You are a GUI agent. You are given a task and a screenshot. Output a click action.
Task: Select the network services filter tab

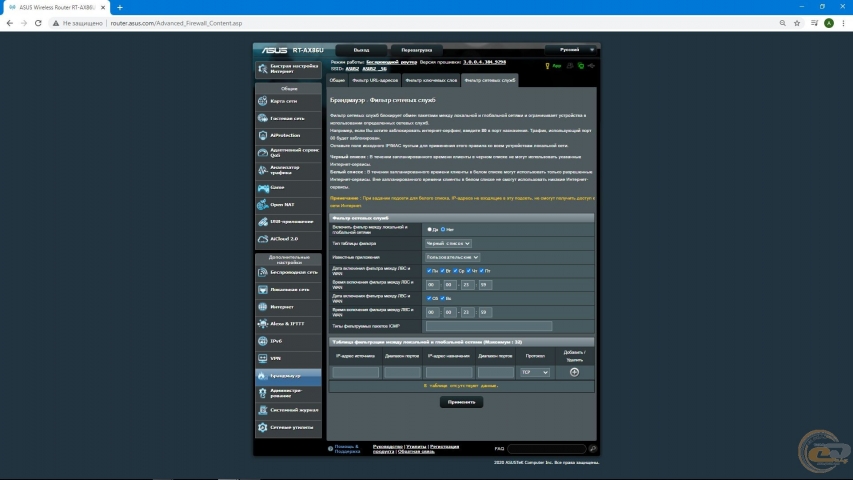(x=490, y=80)
